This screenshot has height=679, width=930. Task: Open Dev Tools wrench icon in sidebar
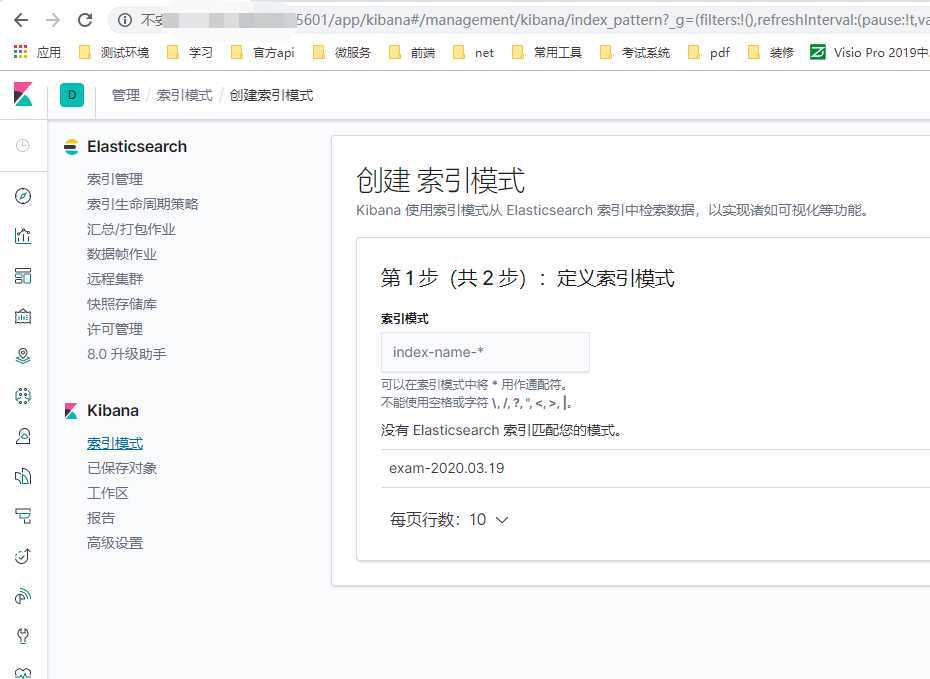[23, 636]
